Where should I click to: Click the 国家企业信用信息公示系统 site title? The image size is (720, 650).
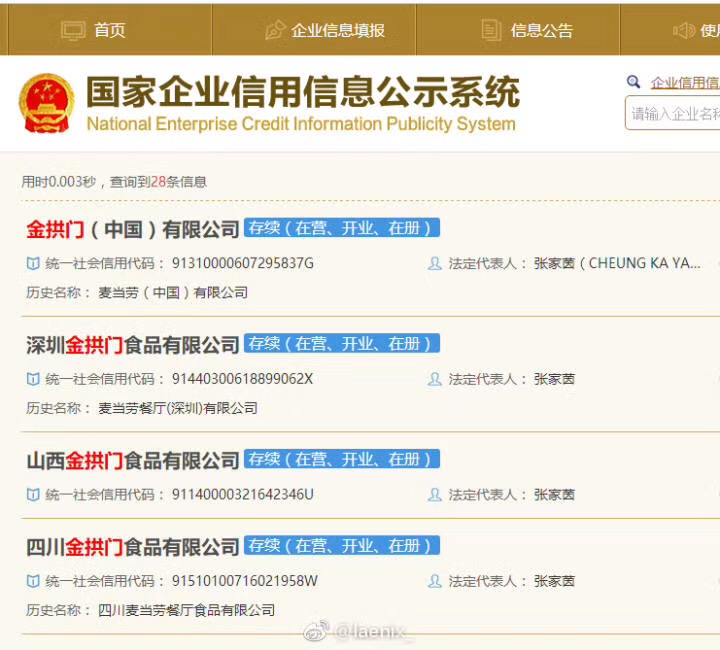(303, 92)
